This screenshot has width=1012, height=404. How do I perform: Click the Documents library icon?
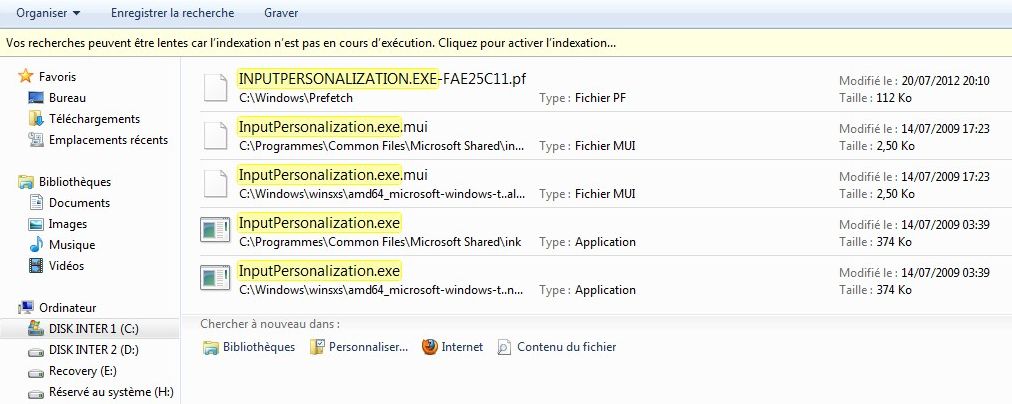click(36, 203)
